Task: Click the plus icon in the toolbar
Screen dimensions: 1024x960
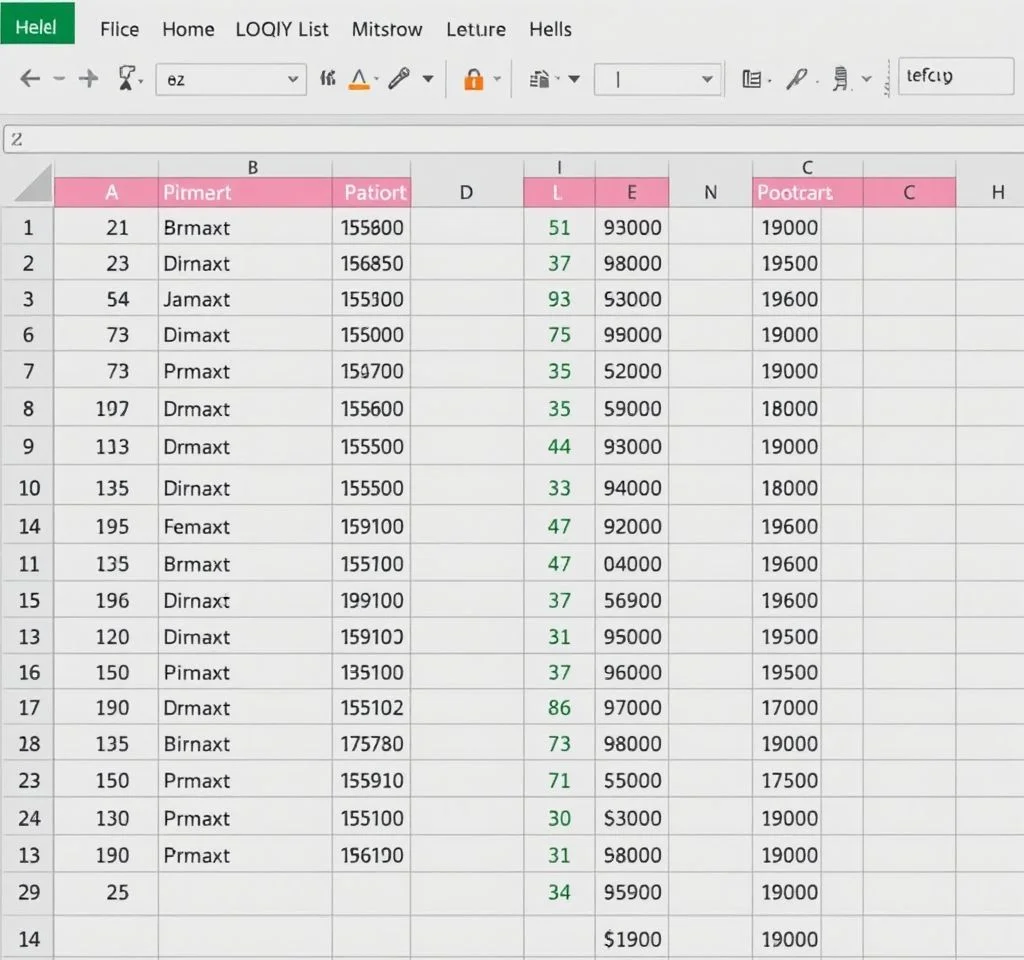Action: 89,79
